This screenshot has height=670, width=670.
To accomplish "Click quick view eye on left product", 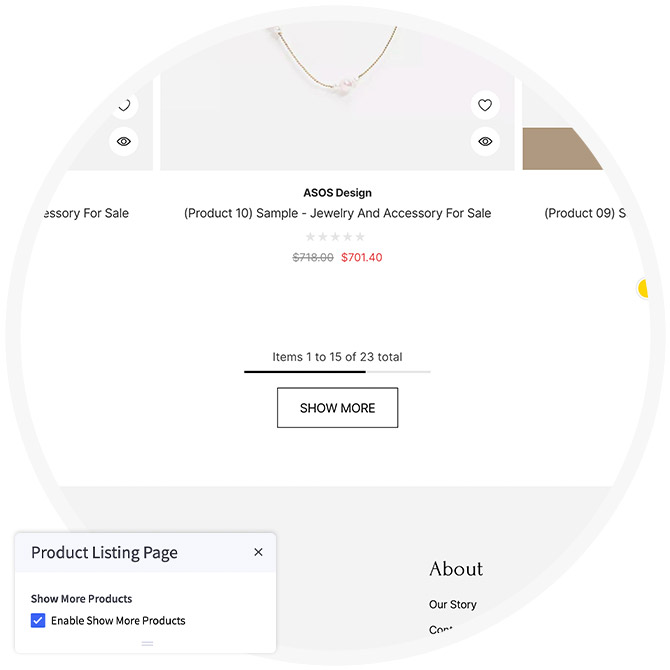I will click(x=124, y=142).
